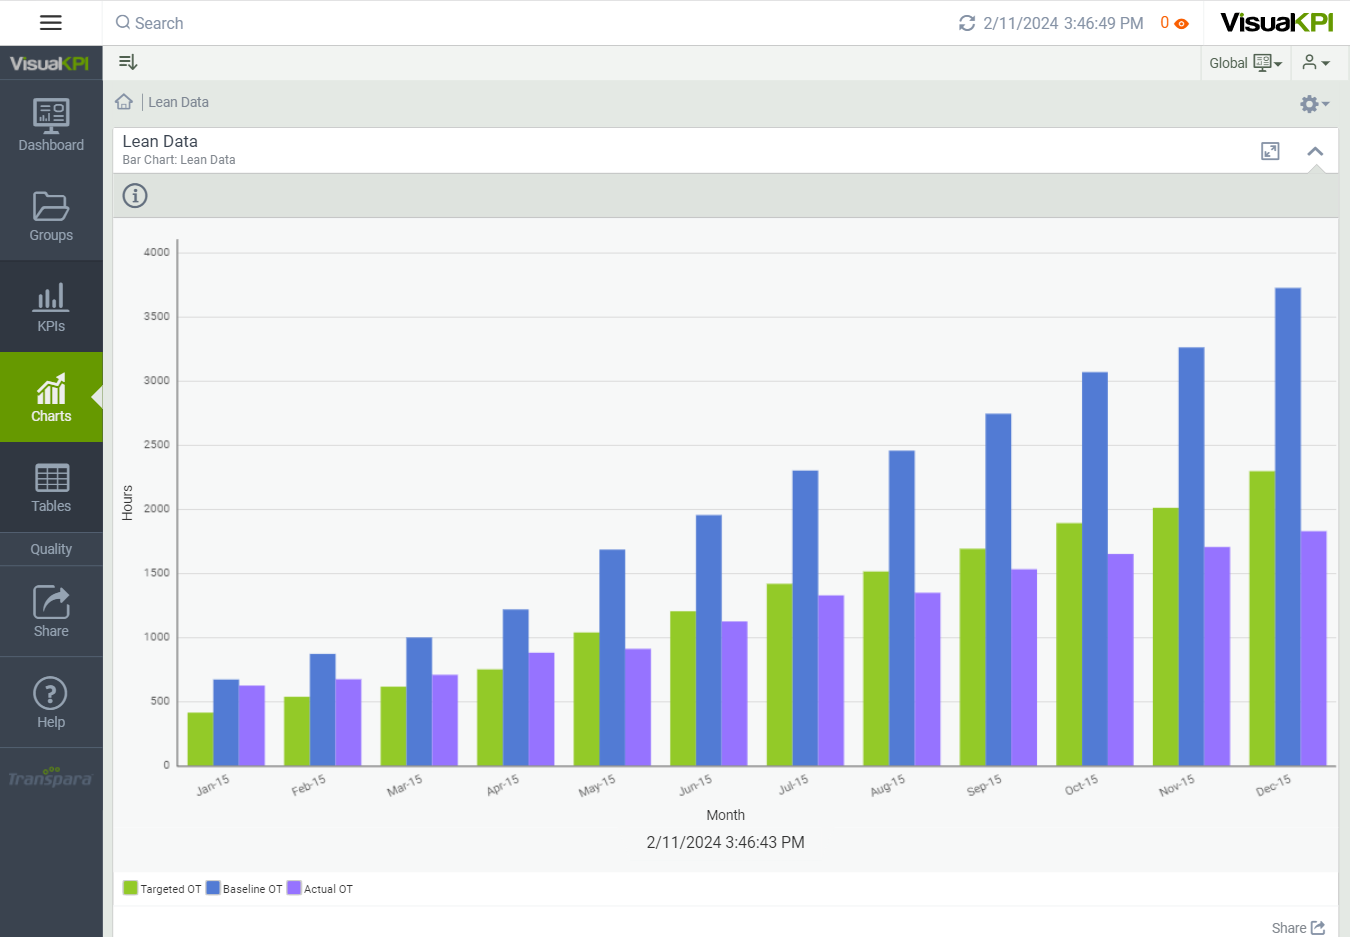Show chart info via the info icon

(x=135, y=196)
